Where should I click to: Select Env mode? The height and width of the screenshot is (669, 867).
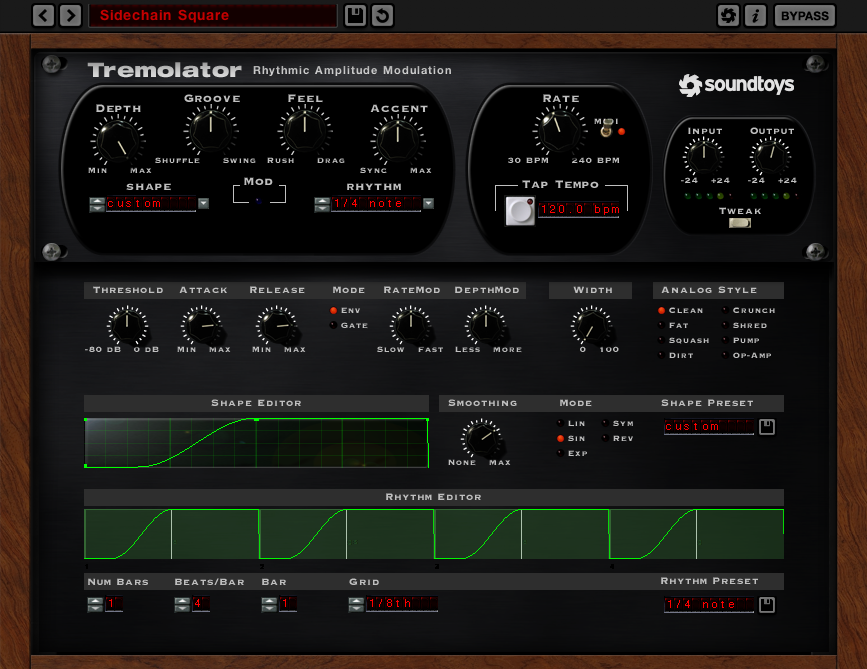345,310
